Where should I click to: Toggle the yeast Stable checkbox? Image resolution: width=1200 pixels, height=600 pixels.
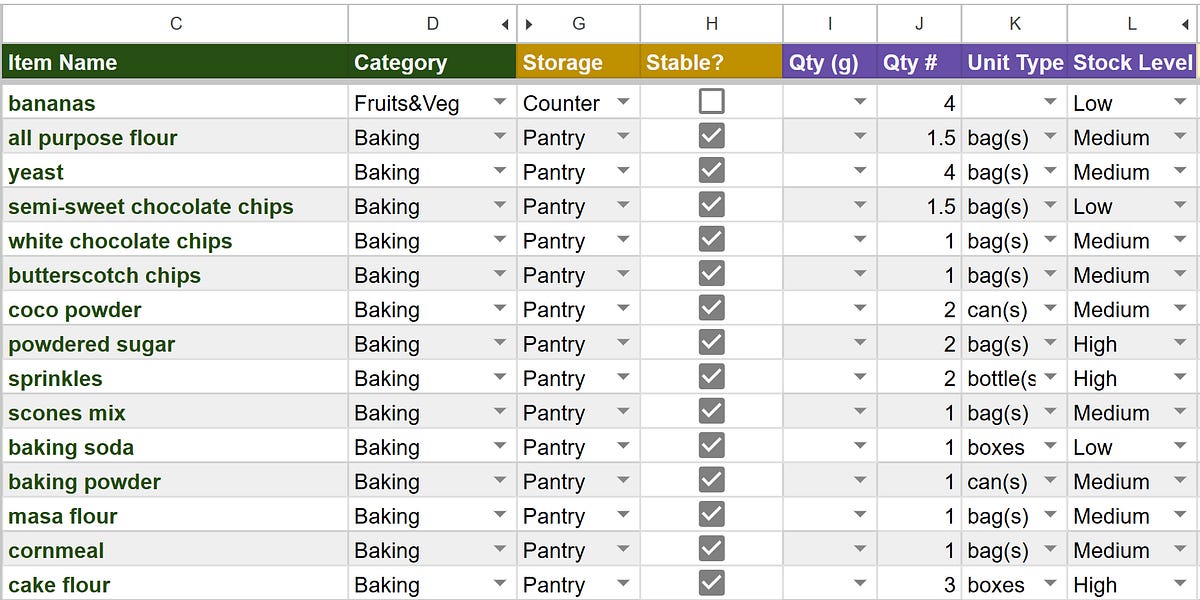click(x=712, y=171)
